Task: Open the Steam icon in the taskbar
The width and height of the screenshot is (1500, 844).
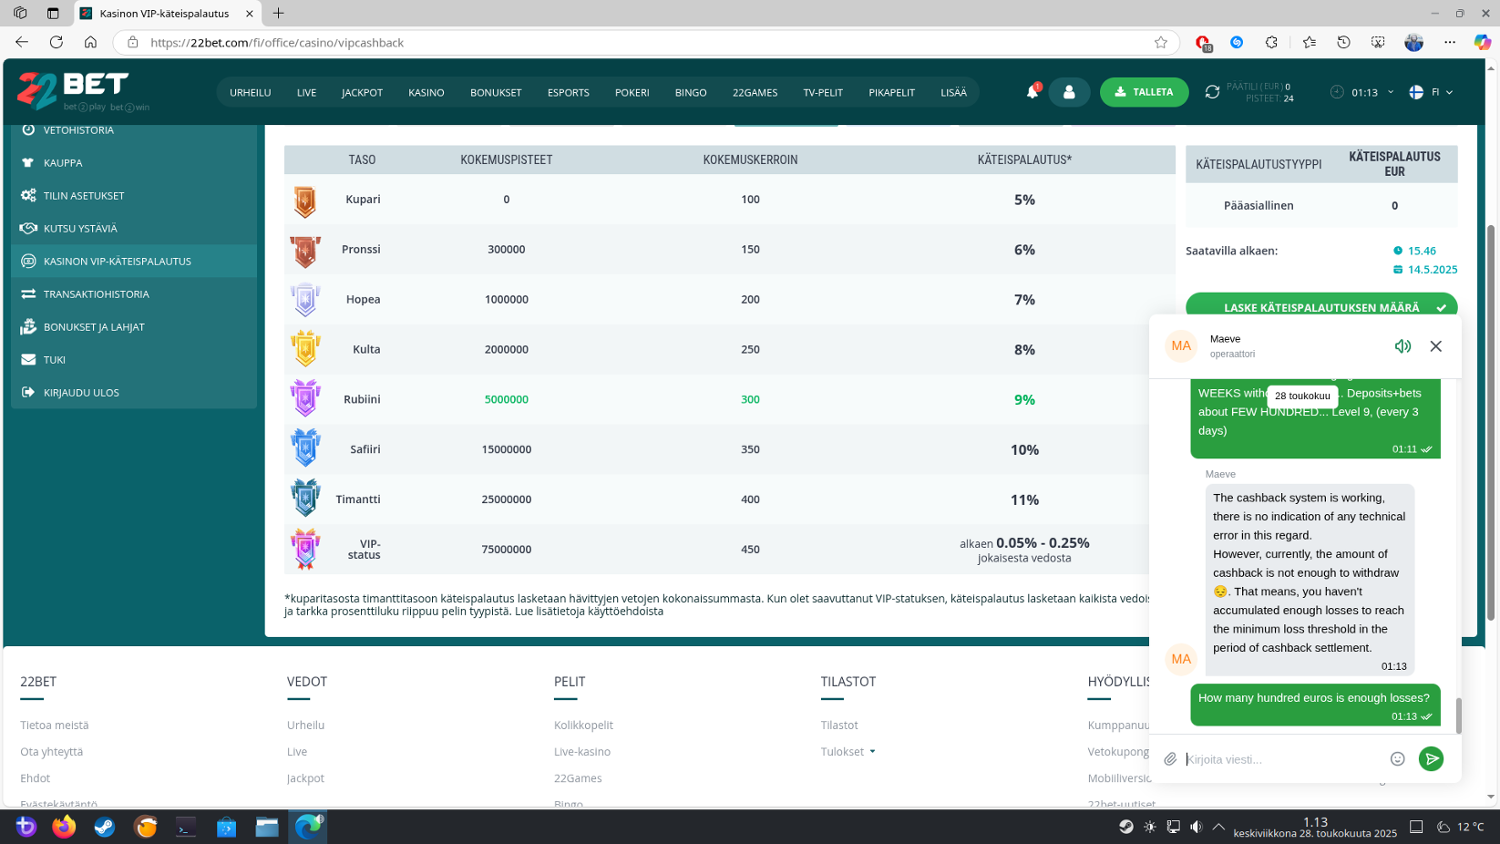Action: pos(105,827)
